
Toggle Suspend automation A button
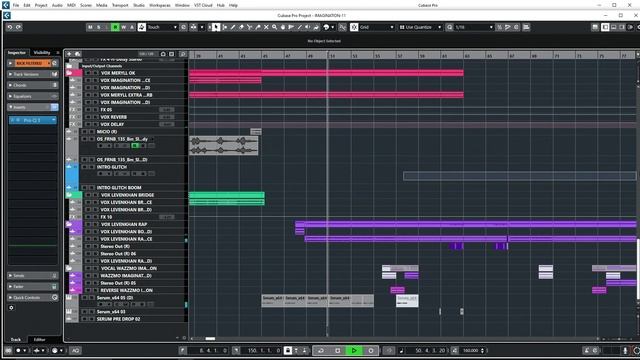[x=132, y=27]
